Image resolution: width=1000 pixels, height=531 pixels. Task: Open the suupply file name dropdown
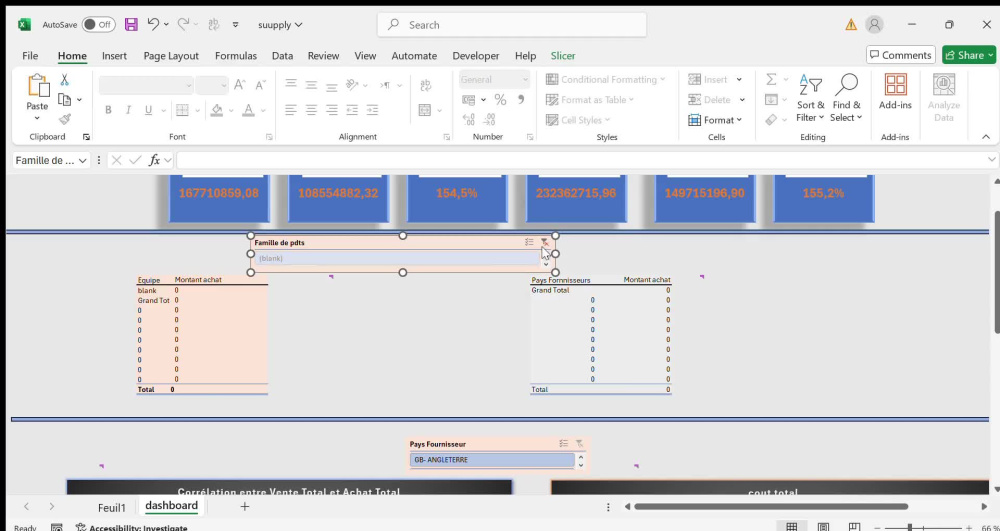pyautogui.click(x=280, y=25)
